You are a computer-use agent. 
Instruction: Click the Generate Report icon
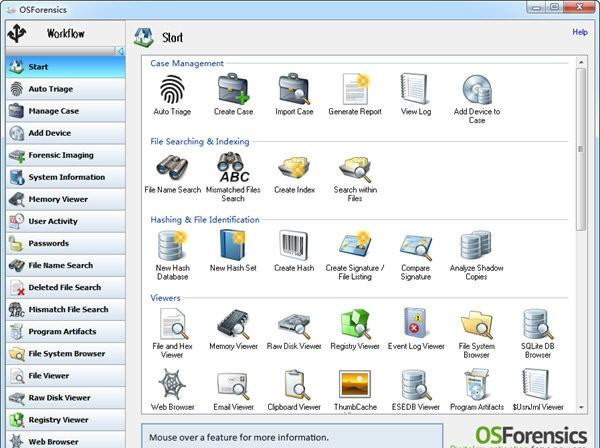tap(355, 90)
